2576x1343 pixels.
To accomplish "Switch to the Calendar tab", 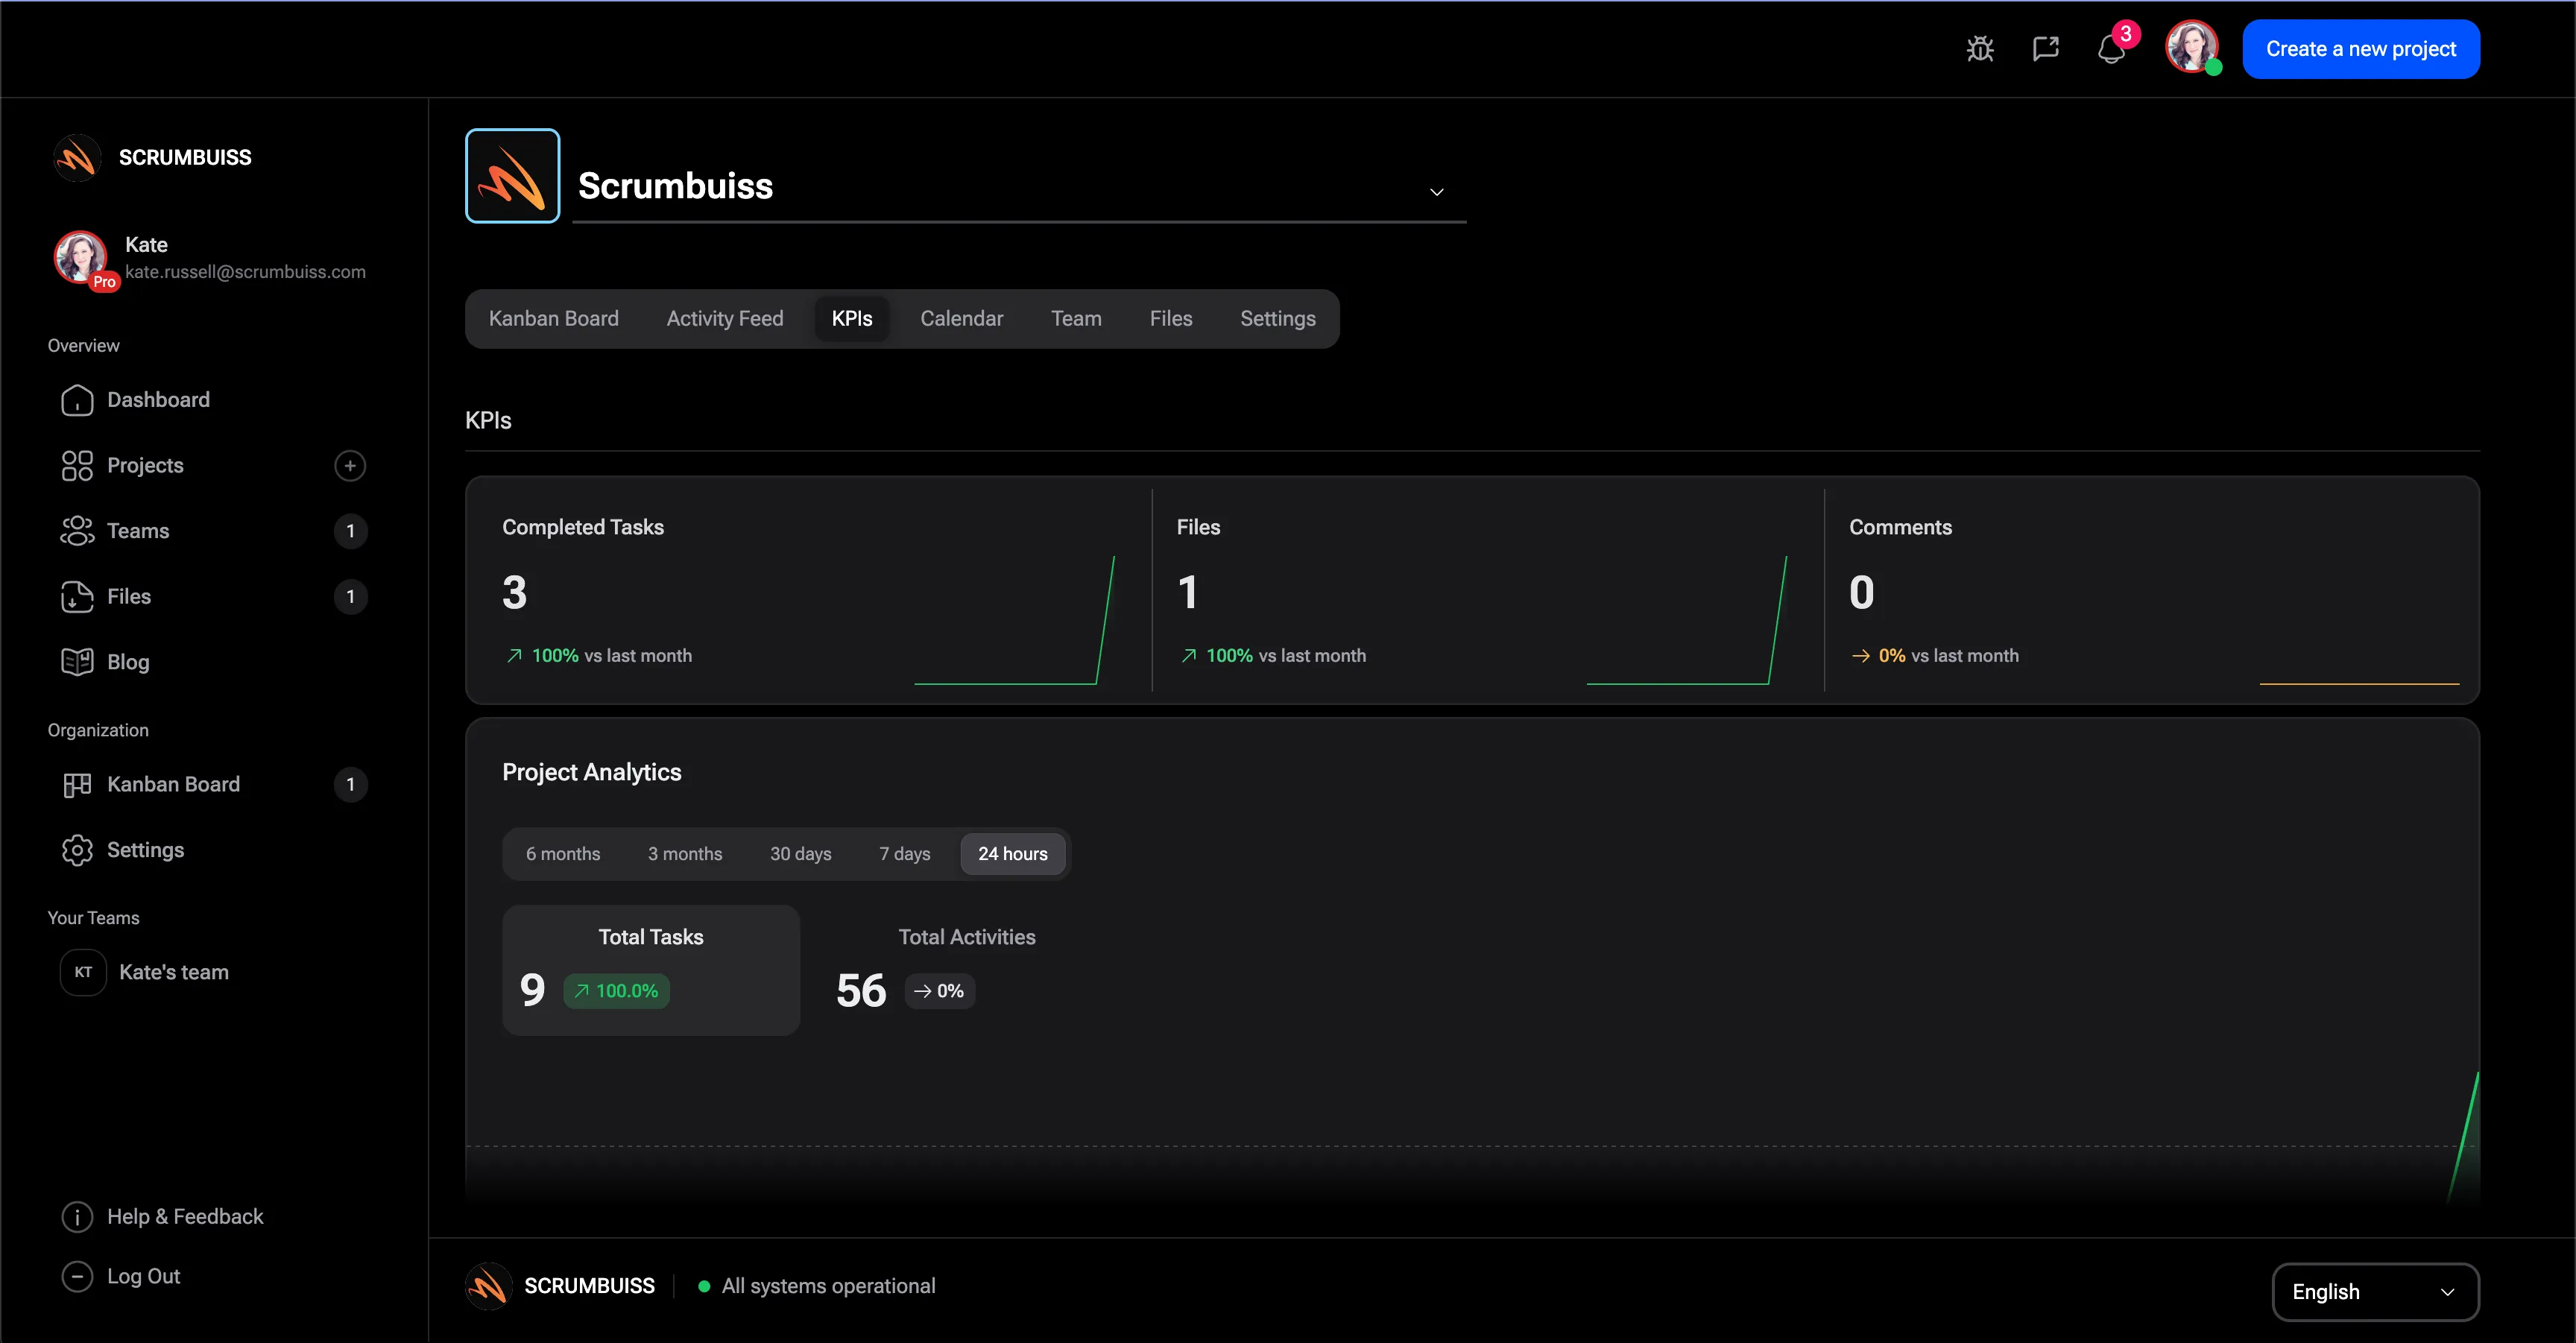I will [x=961, y=319].
